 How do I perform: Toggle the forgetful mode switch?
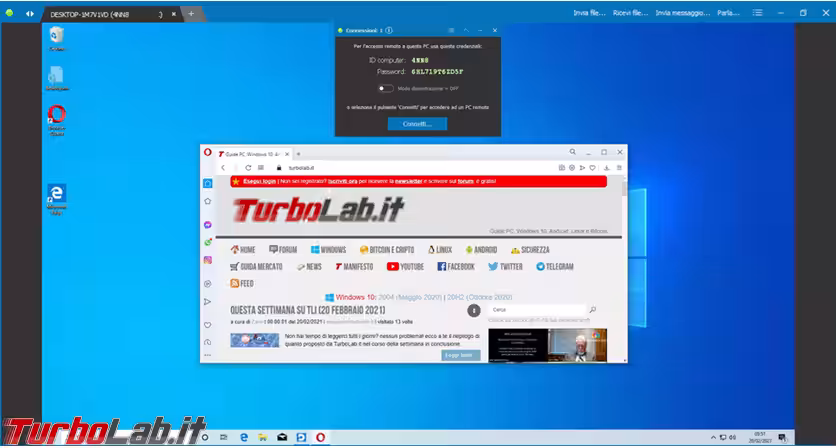click(385, 89)
